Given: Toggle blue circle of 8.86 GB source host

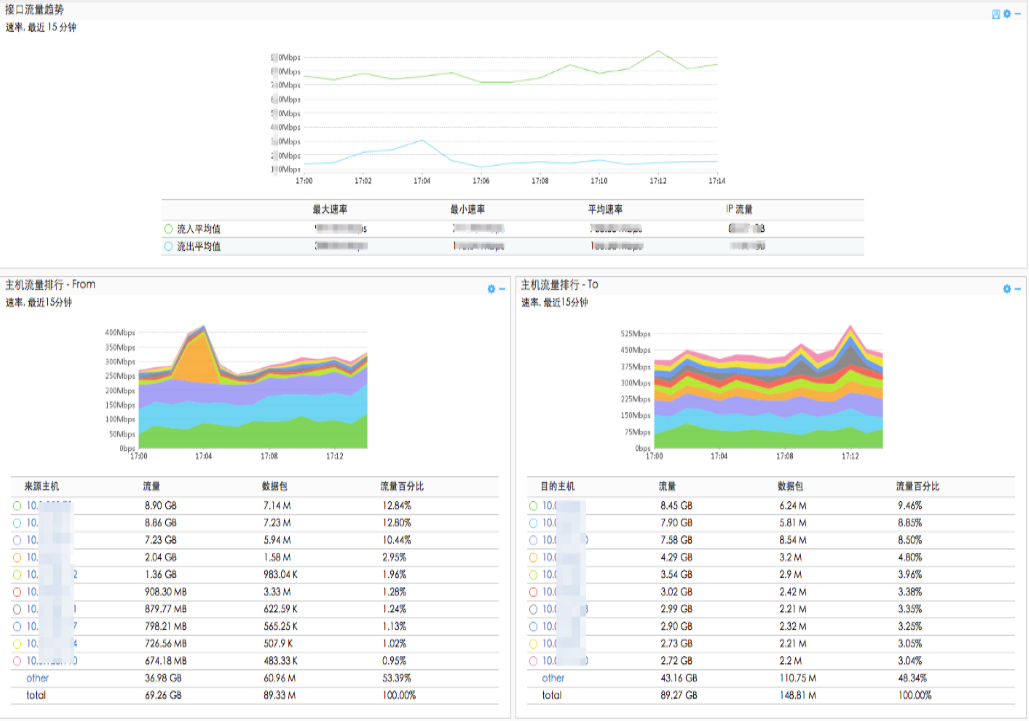Looking at the screenshot, I should (x=17, y=523).
